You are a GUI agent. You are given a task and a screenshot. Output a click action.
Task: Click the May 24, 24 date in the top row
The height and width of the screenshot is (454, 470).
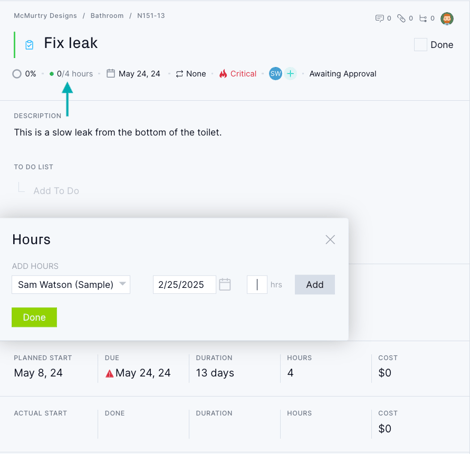[x=139, y=74]
